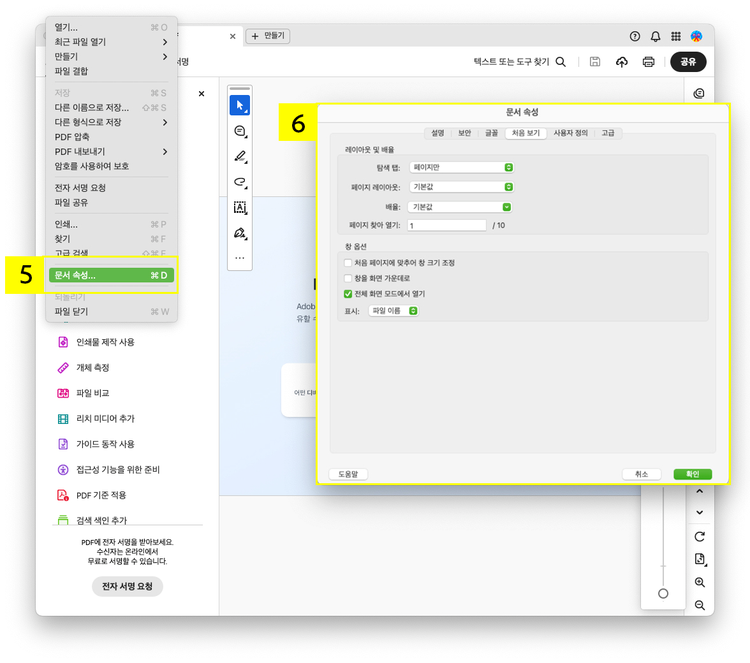Switch to the 보안 tab
750x663 pixels.
[x=464, y=133]
